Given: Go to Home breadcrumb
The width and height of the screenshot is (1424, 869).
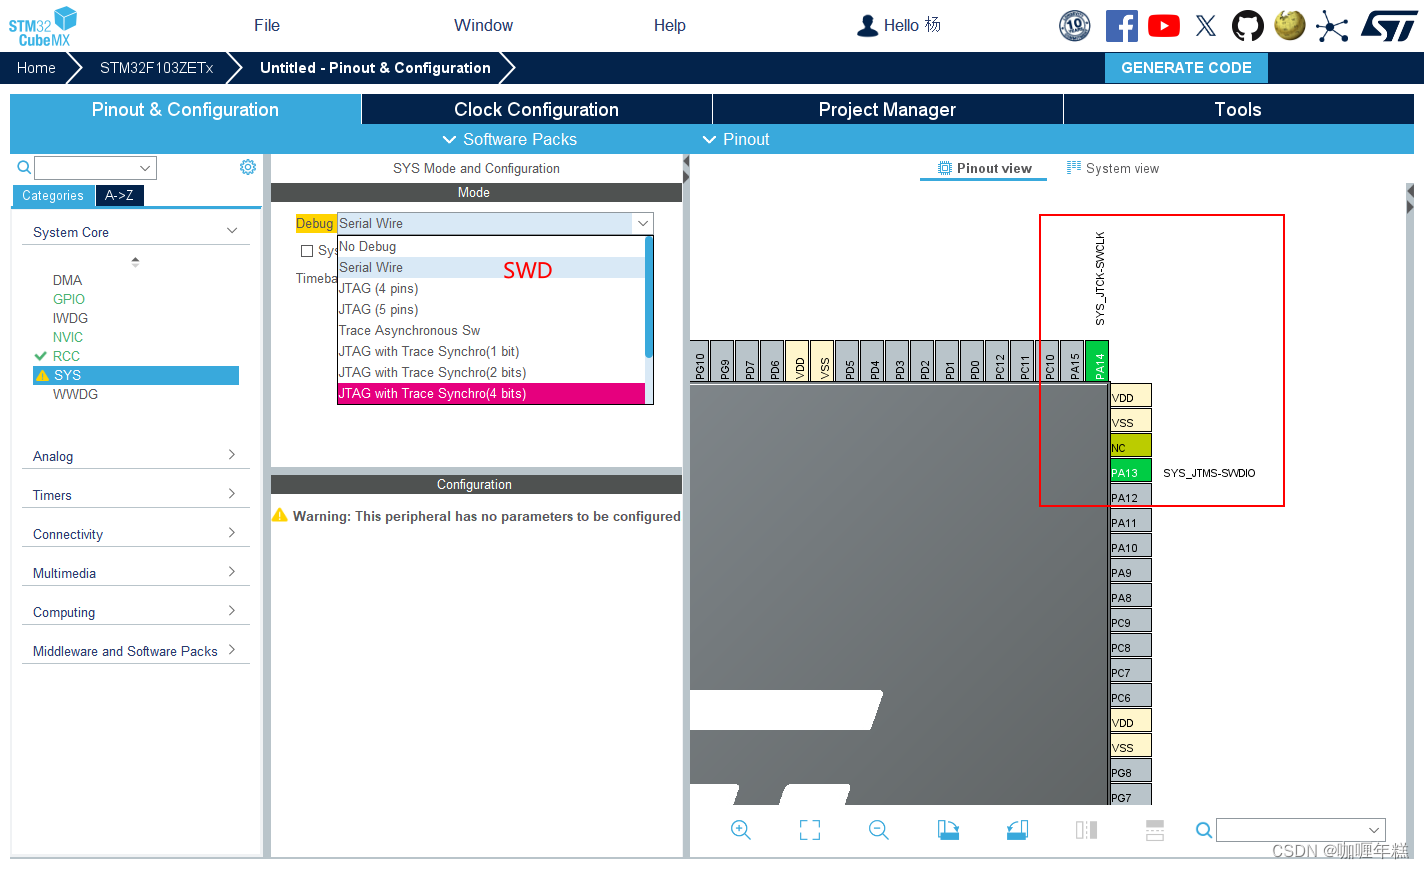Looking at the screenshot, I should (x=36, y=67).
